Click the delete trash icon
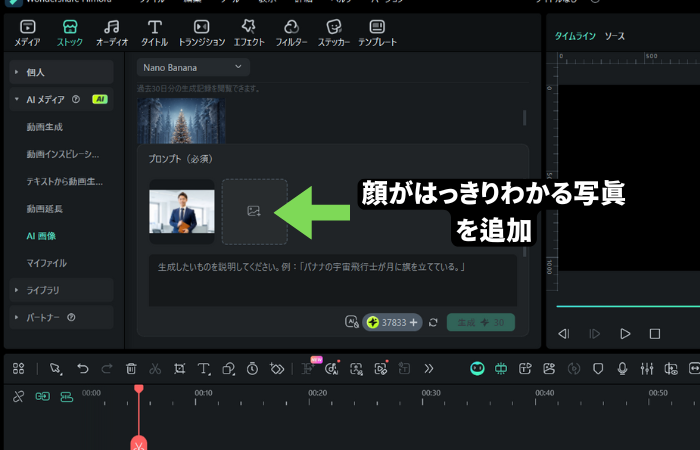The image size is (700, 450). (x=131, y=368)
